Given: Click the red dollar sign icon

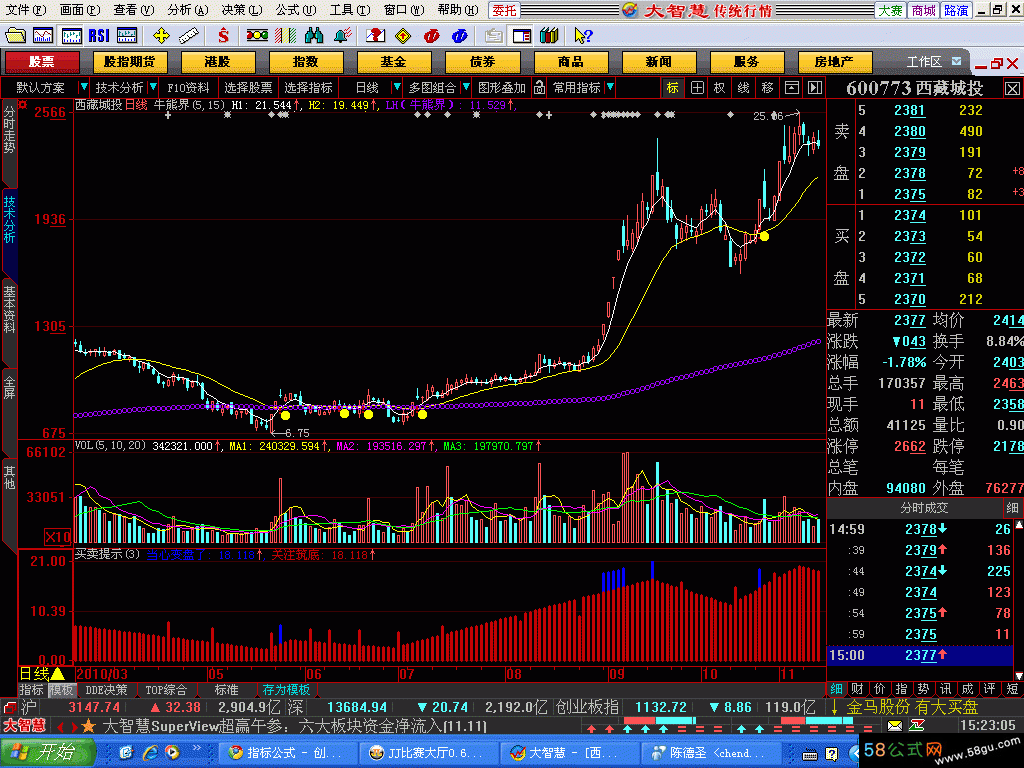Looking at the screenshot, I should pos(223,35).
